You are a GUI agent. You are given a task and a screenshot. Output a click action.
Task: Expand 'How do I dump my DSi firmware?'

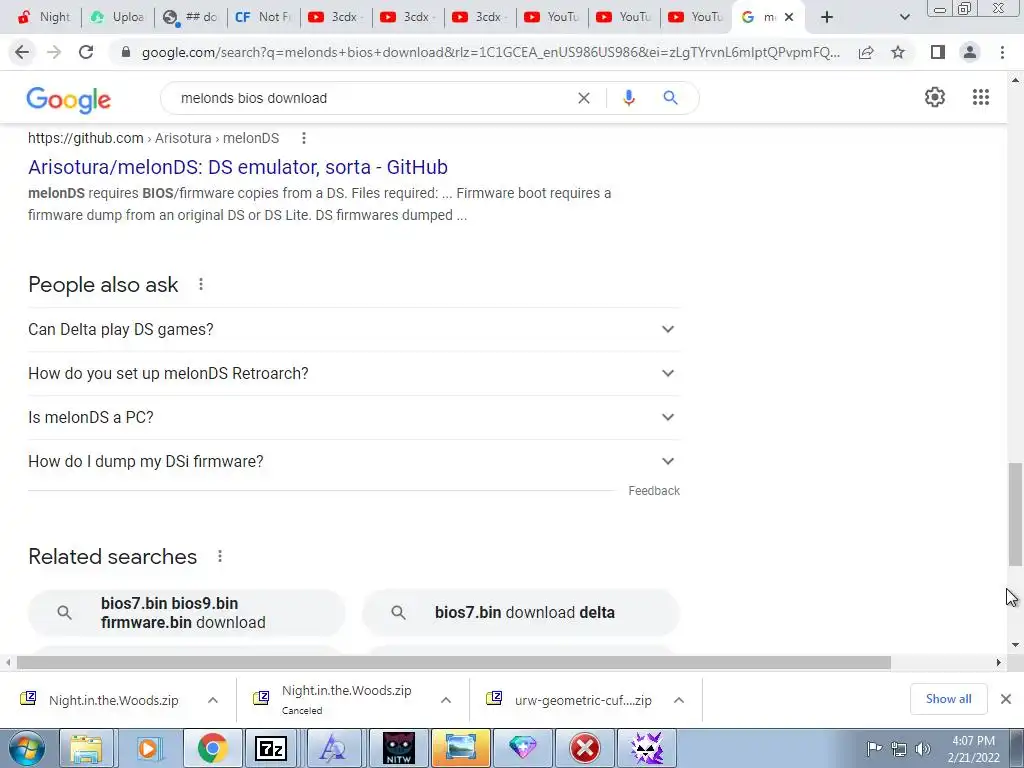coord(353,461)
